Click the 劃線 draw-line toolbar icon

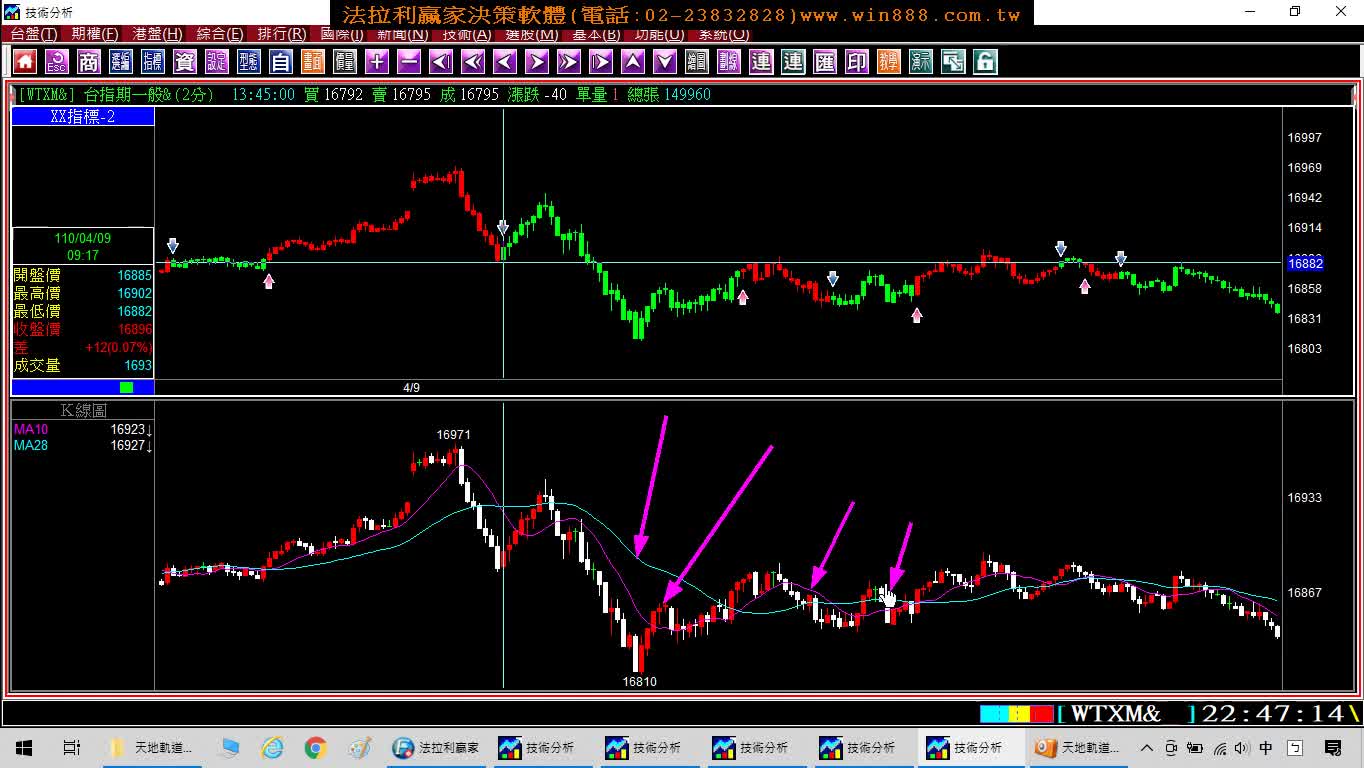[x=729, y=62]
